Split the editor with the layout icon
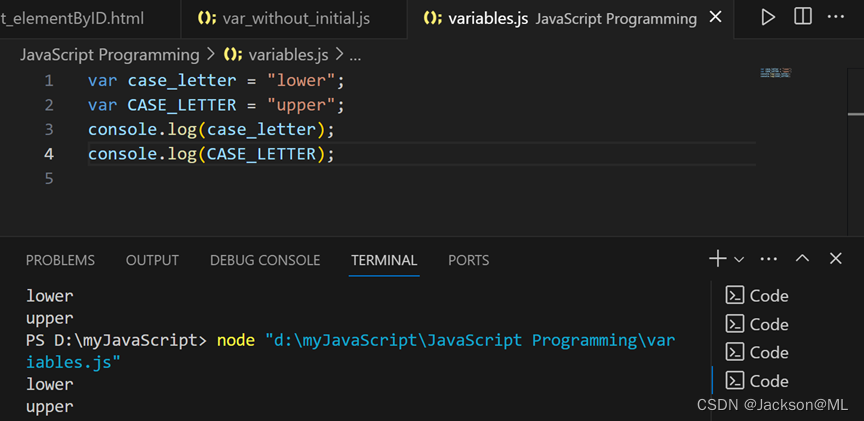Screen dimensions: 864x421 (x=803, y=18)
